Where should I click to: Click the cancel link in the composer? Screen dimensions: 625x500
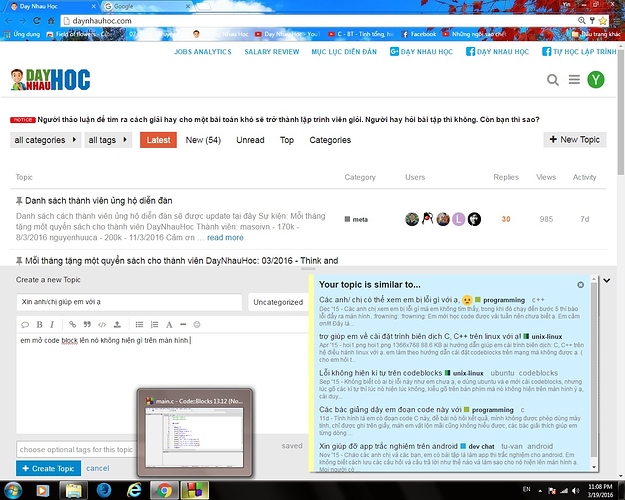97,468
